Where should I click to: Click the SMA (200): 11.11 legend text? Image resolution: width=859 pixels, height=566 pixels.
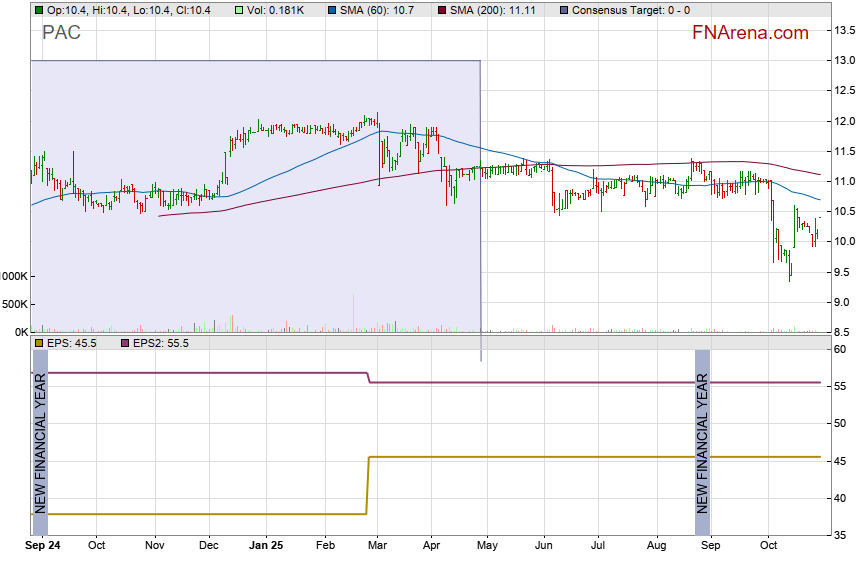click(x=493, y=10)
